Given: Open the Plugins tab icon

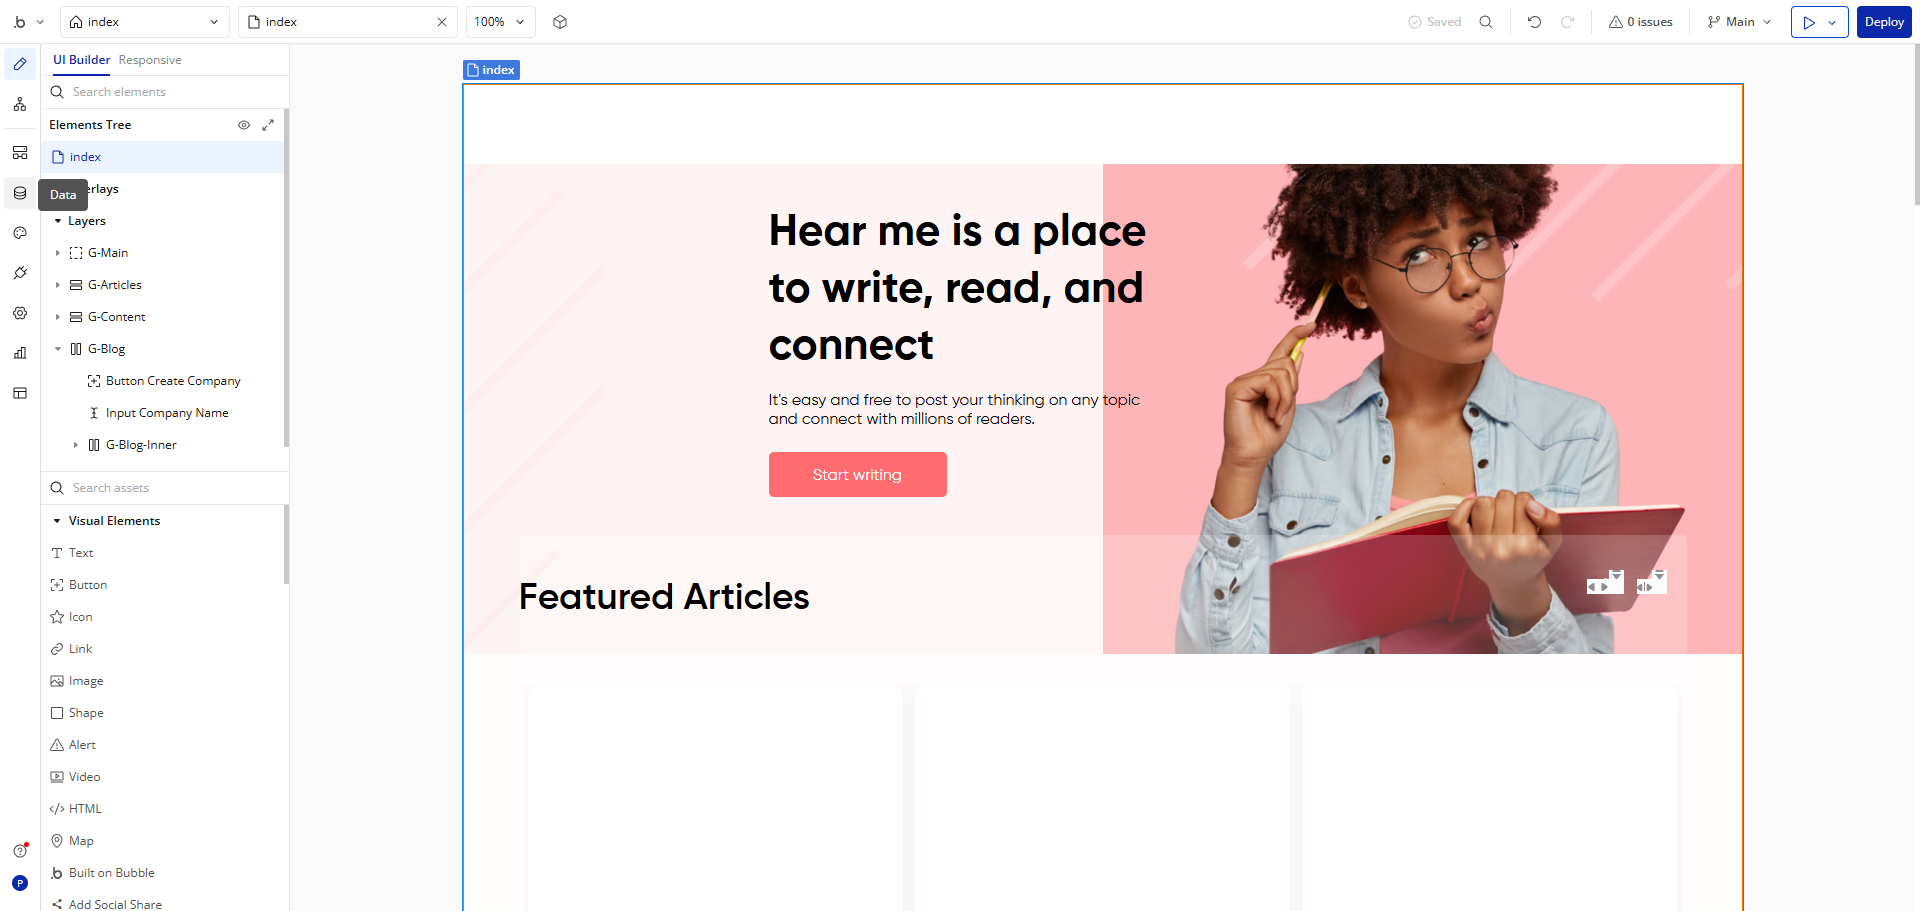Looking at the screenshot, I should pyautogui.click(x=20, y=273).
